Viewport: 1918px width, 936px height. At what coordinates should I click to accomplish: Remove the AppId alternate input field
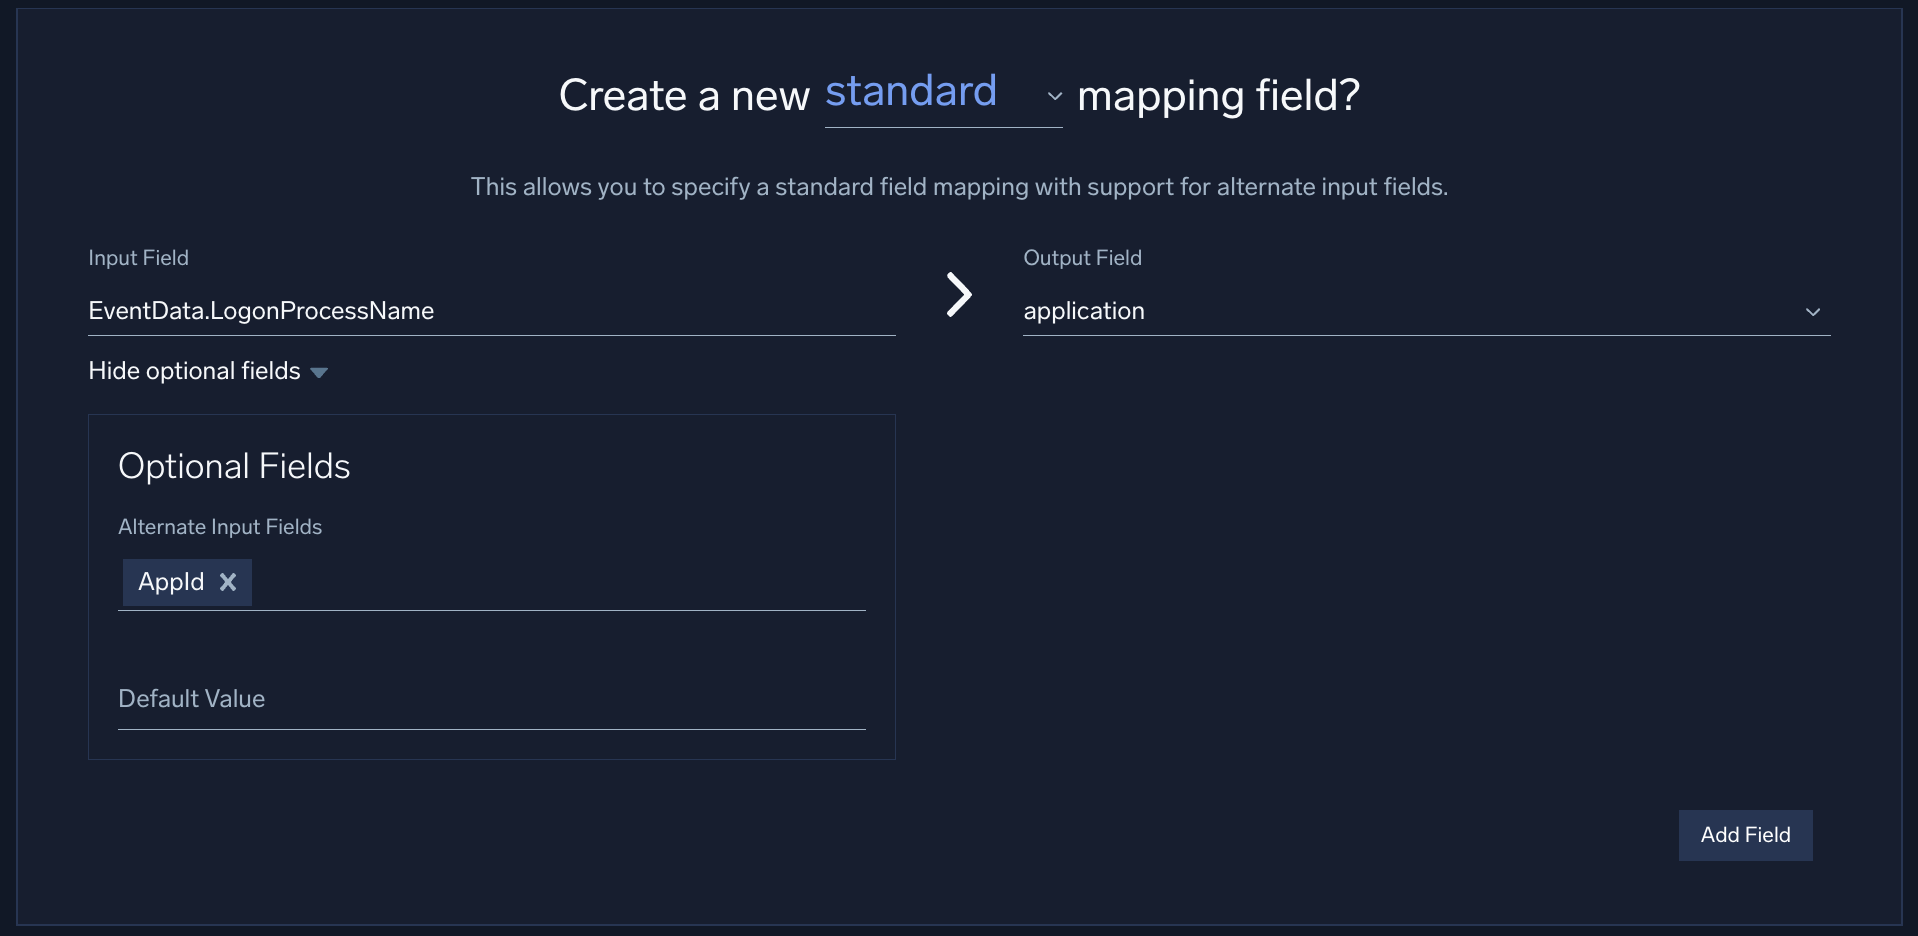(229, 582)
